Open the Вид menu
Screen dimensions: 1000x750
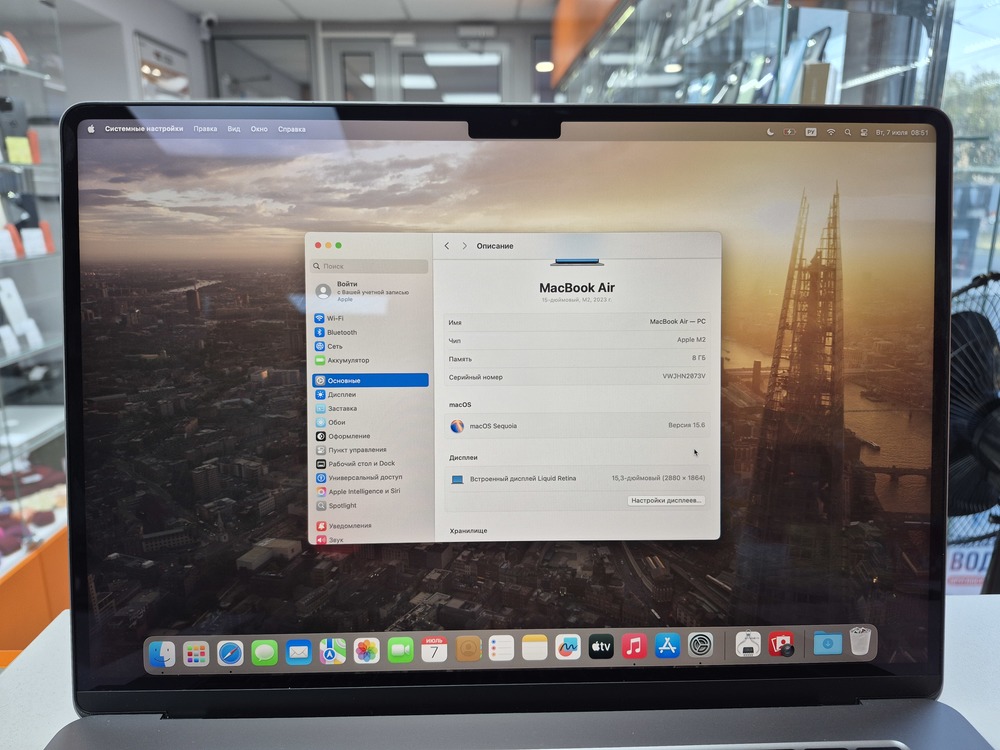tap(234, 129)
